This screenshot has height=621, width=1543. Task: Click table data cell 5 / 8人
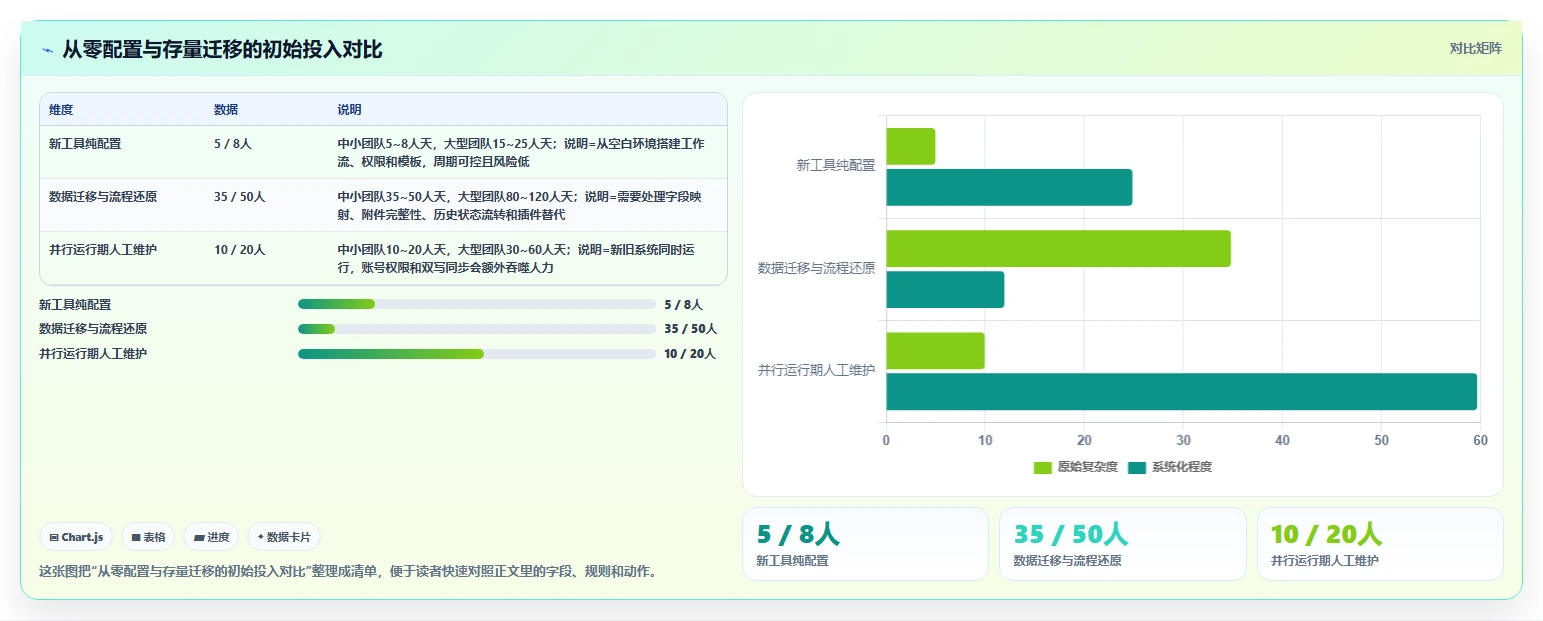(x=233, y=144)
